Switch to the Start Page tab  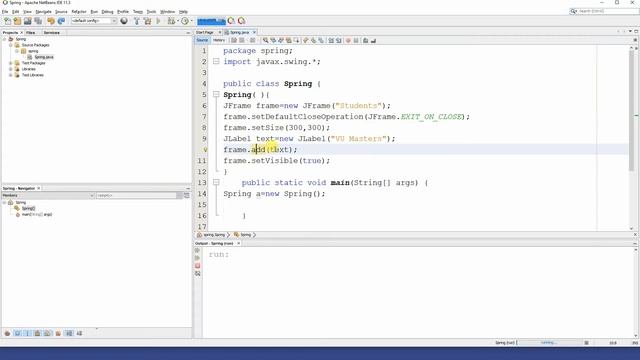coord(205,32)
